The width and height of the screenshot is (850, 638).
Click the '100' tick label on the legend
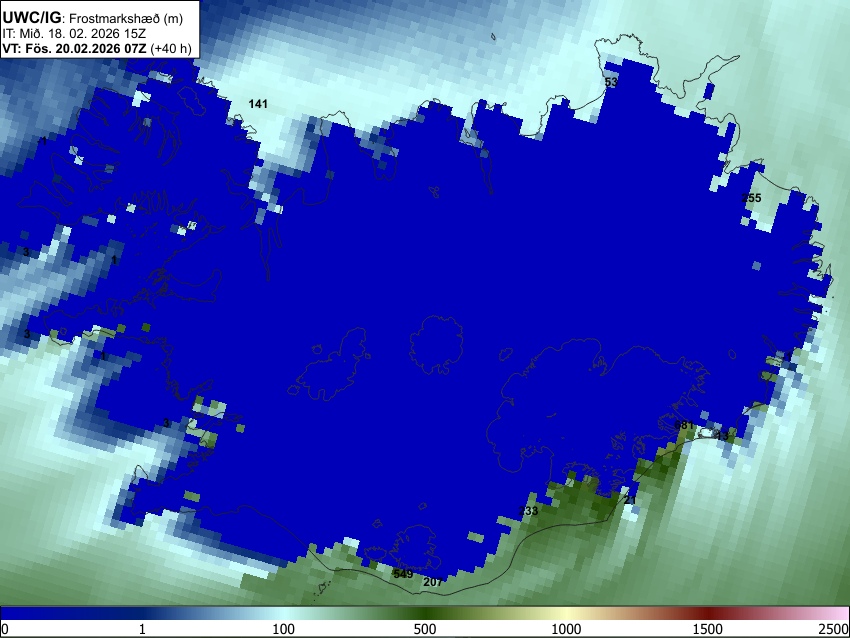[x=283, y=629]
